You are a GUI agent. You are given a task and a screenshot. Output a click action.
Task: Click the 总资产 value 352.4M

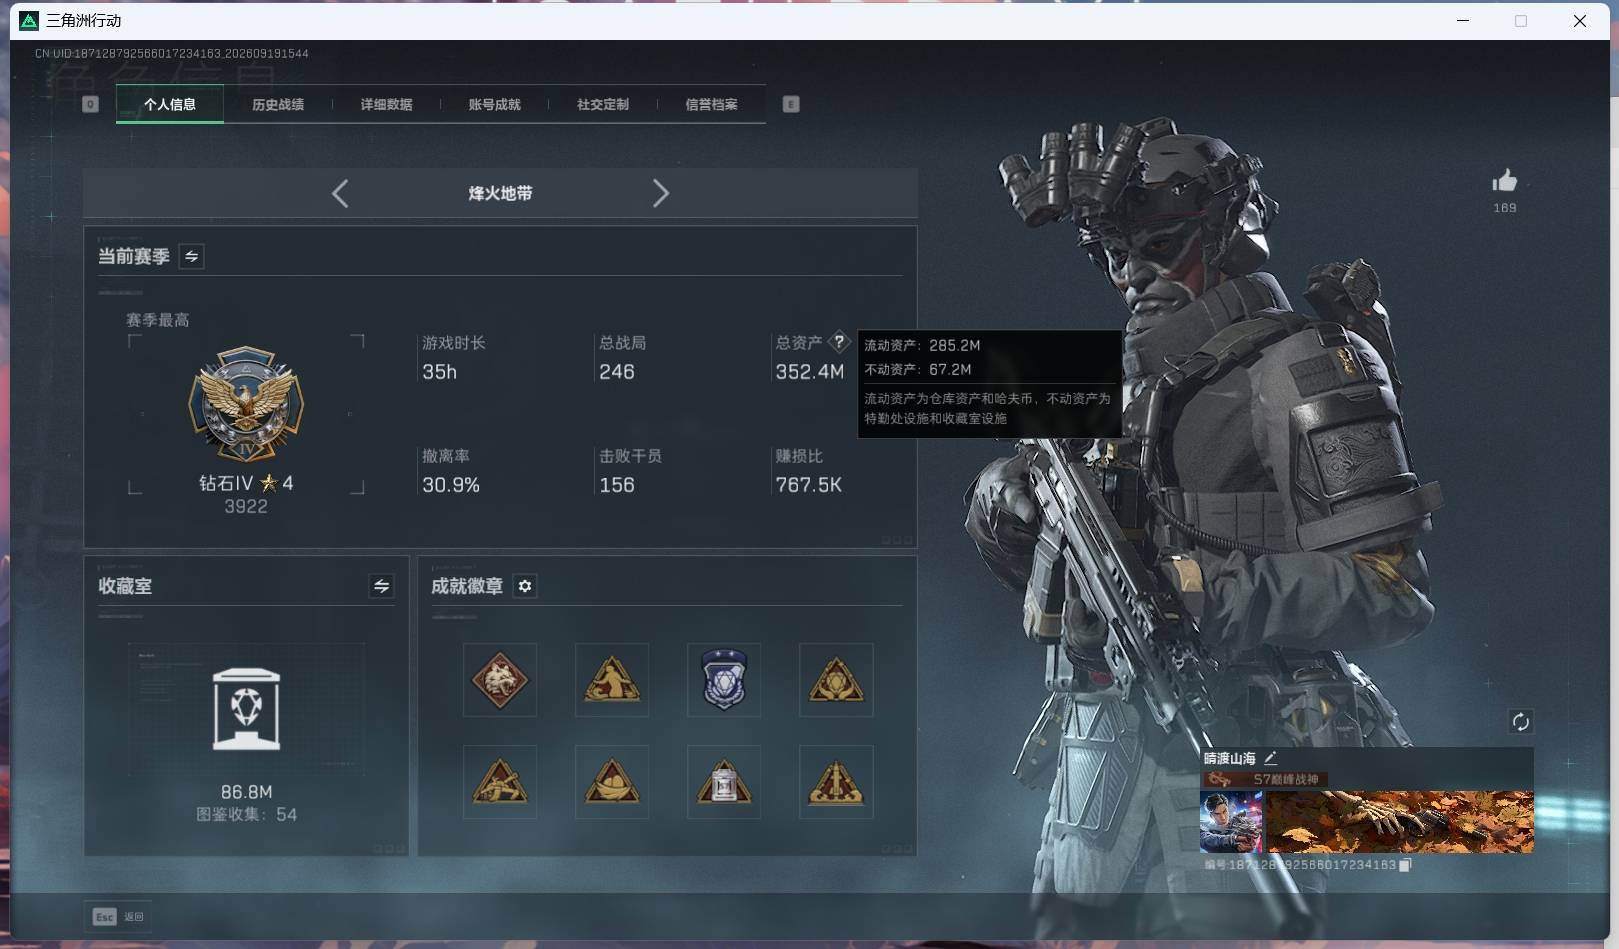809,372
